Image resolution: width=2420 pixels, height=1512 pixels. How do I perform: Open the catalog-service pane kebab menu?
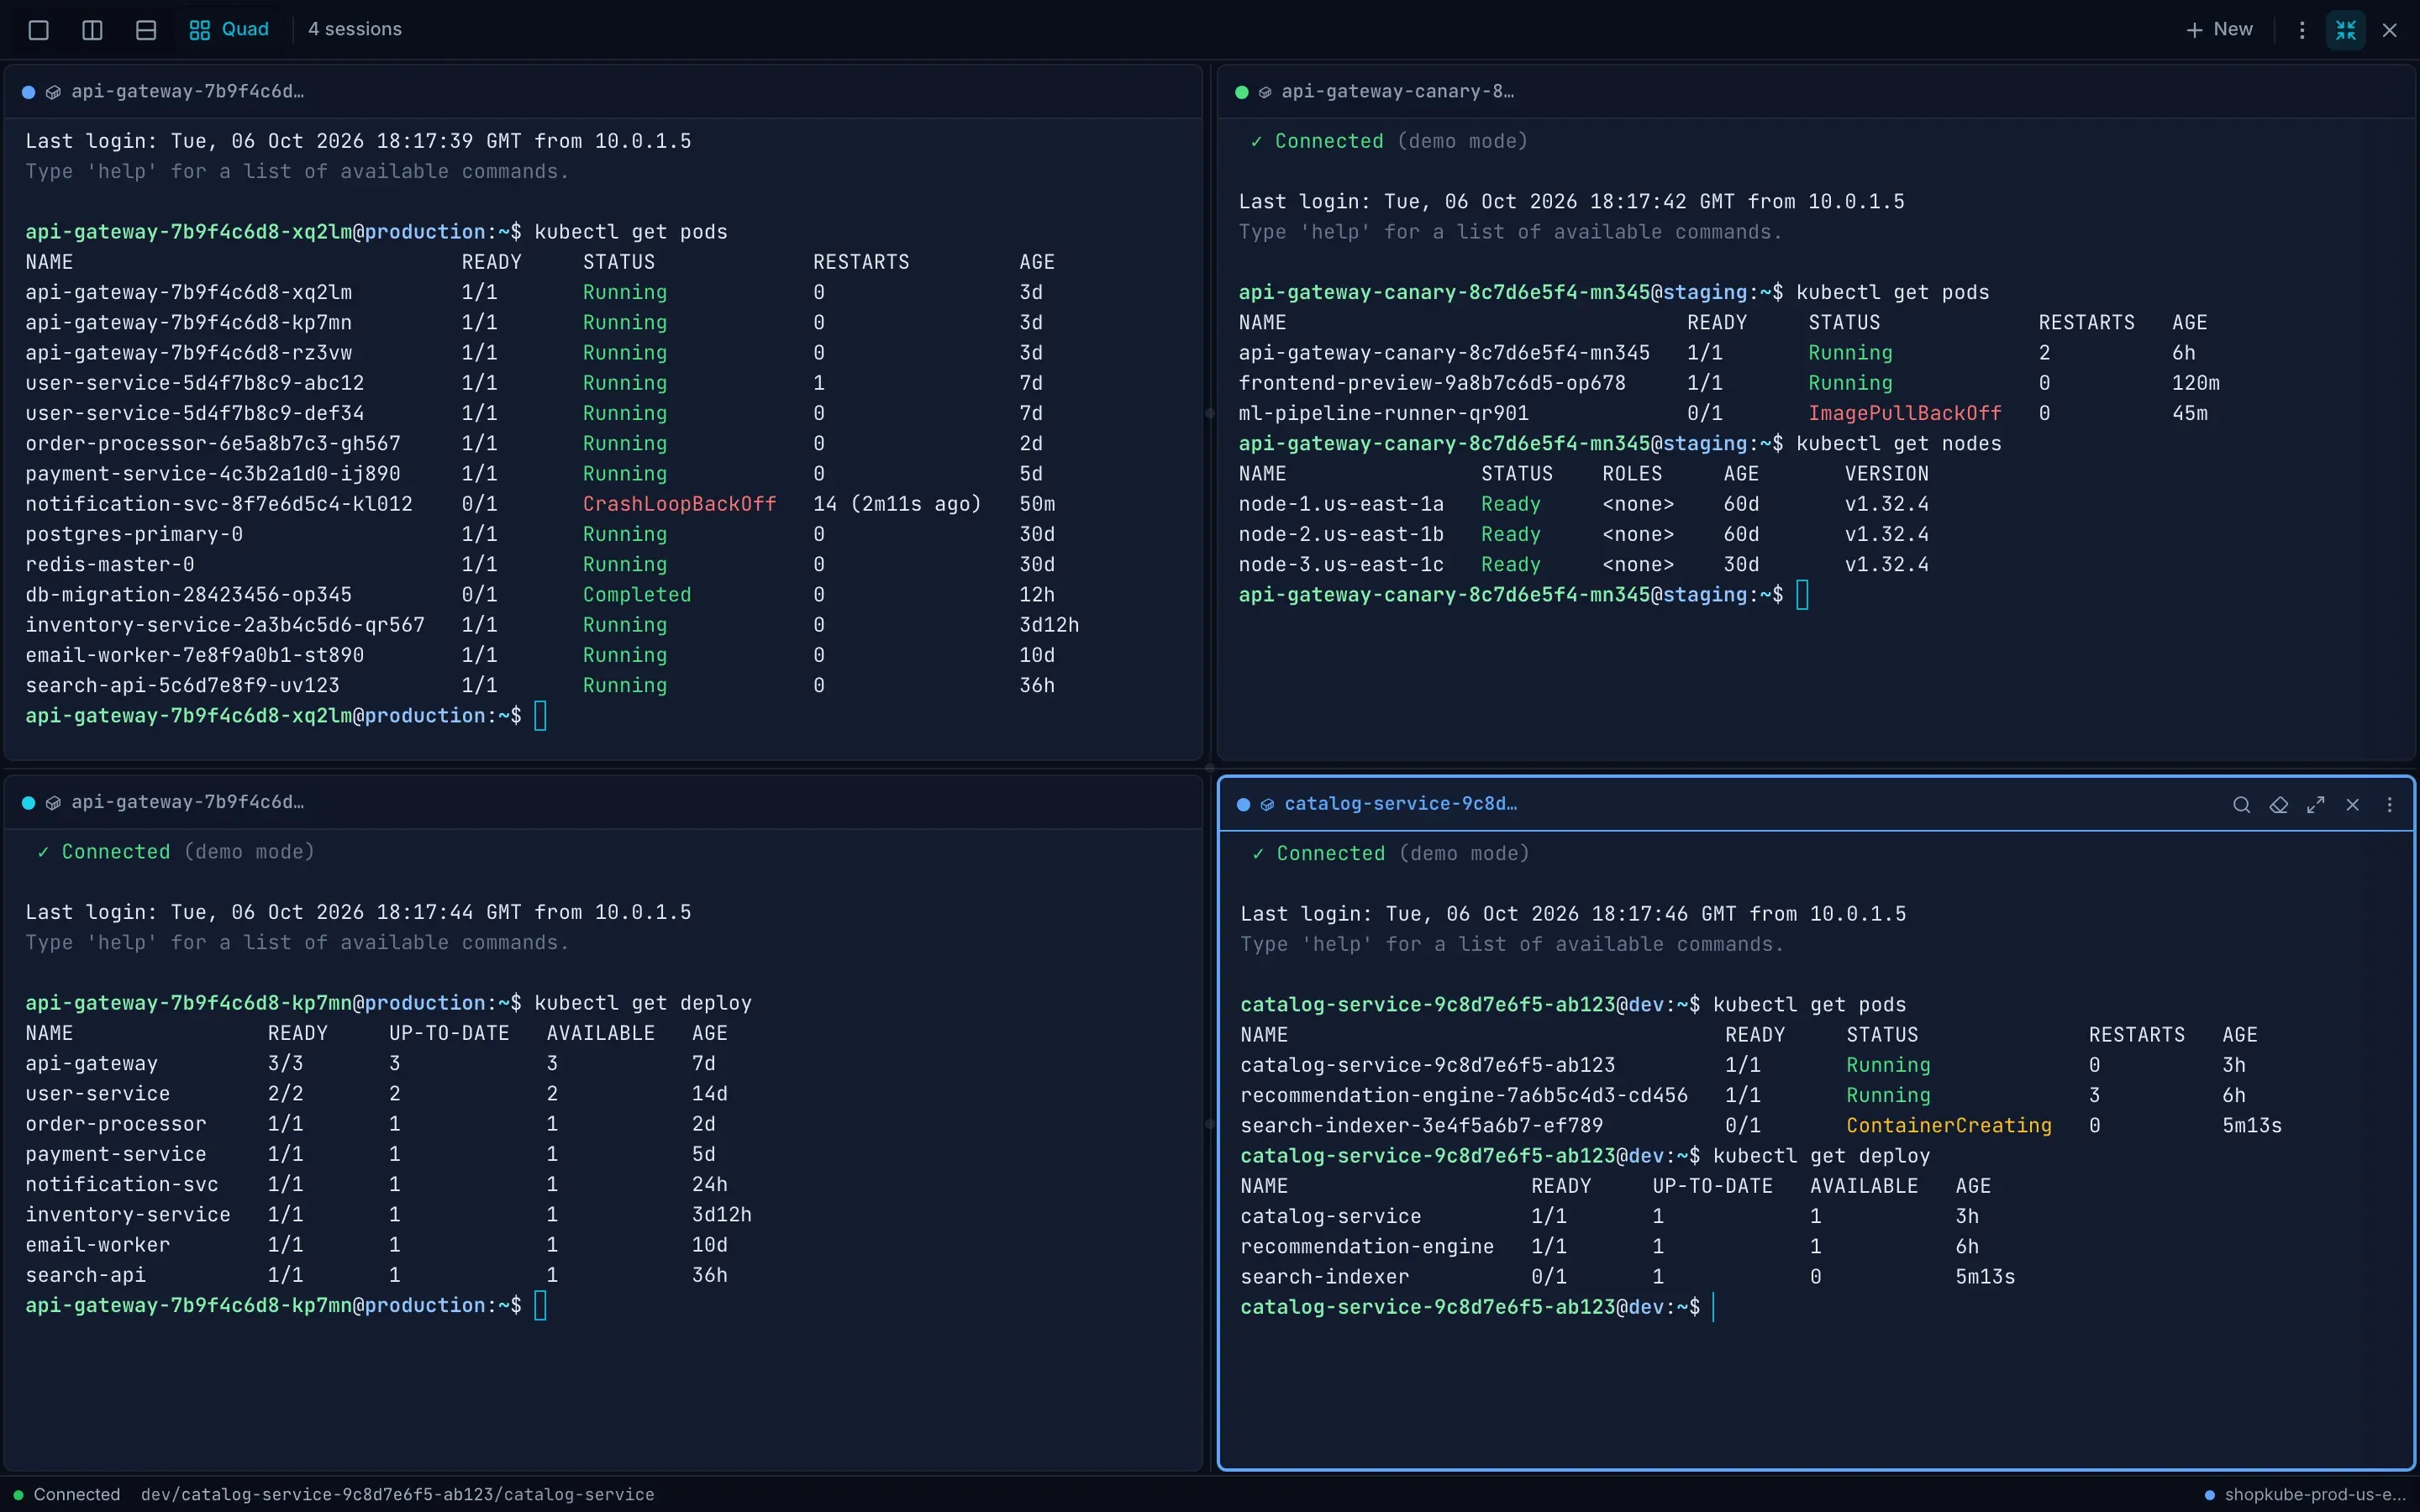point(2390,805)
